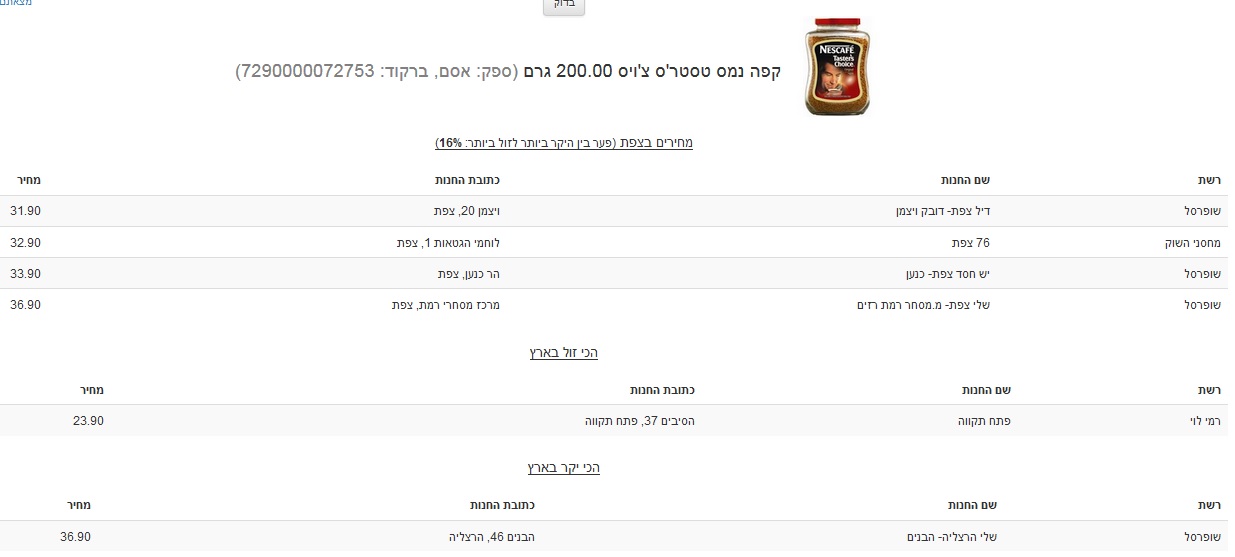Click the 'כתובת החנות' header in the Safed prices table

pyautogui.click(x=467, y=180)
